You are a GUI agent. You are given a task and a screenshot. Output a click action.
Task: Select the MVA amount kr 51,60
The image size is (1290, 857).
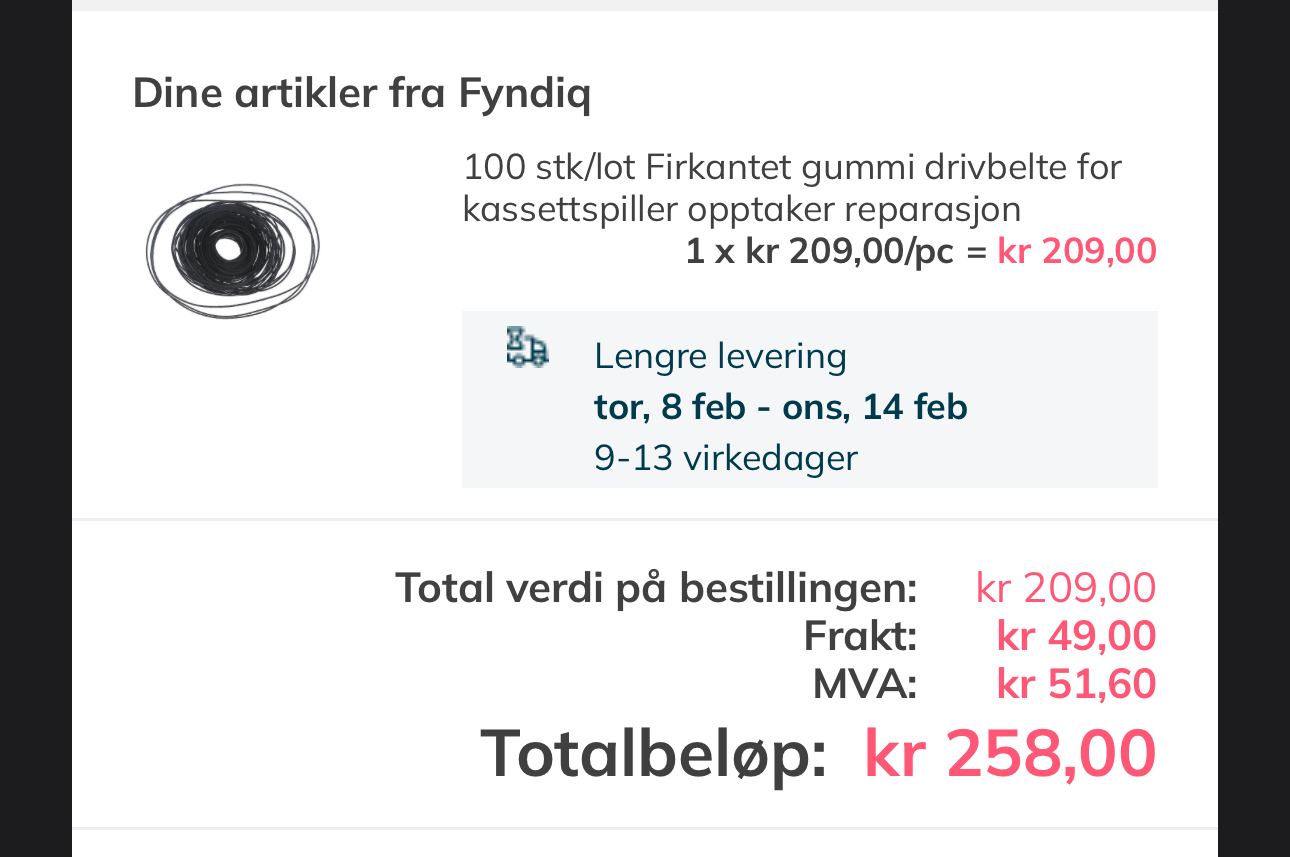(1076, 684)
